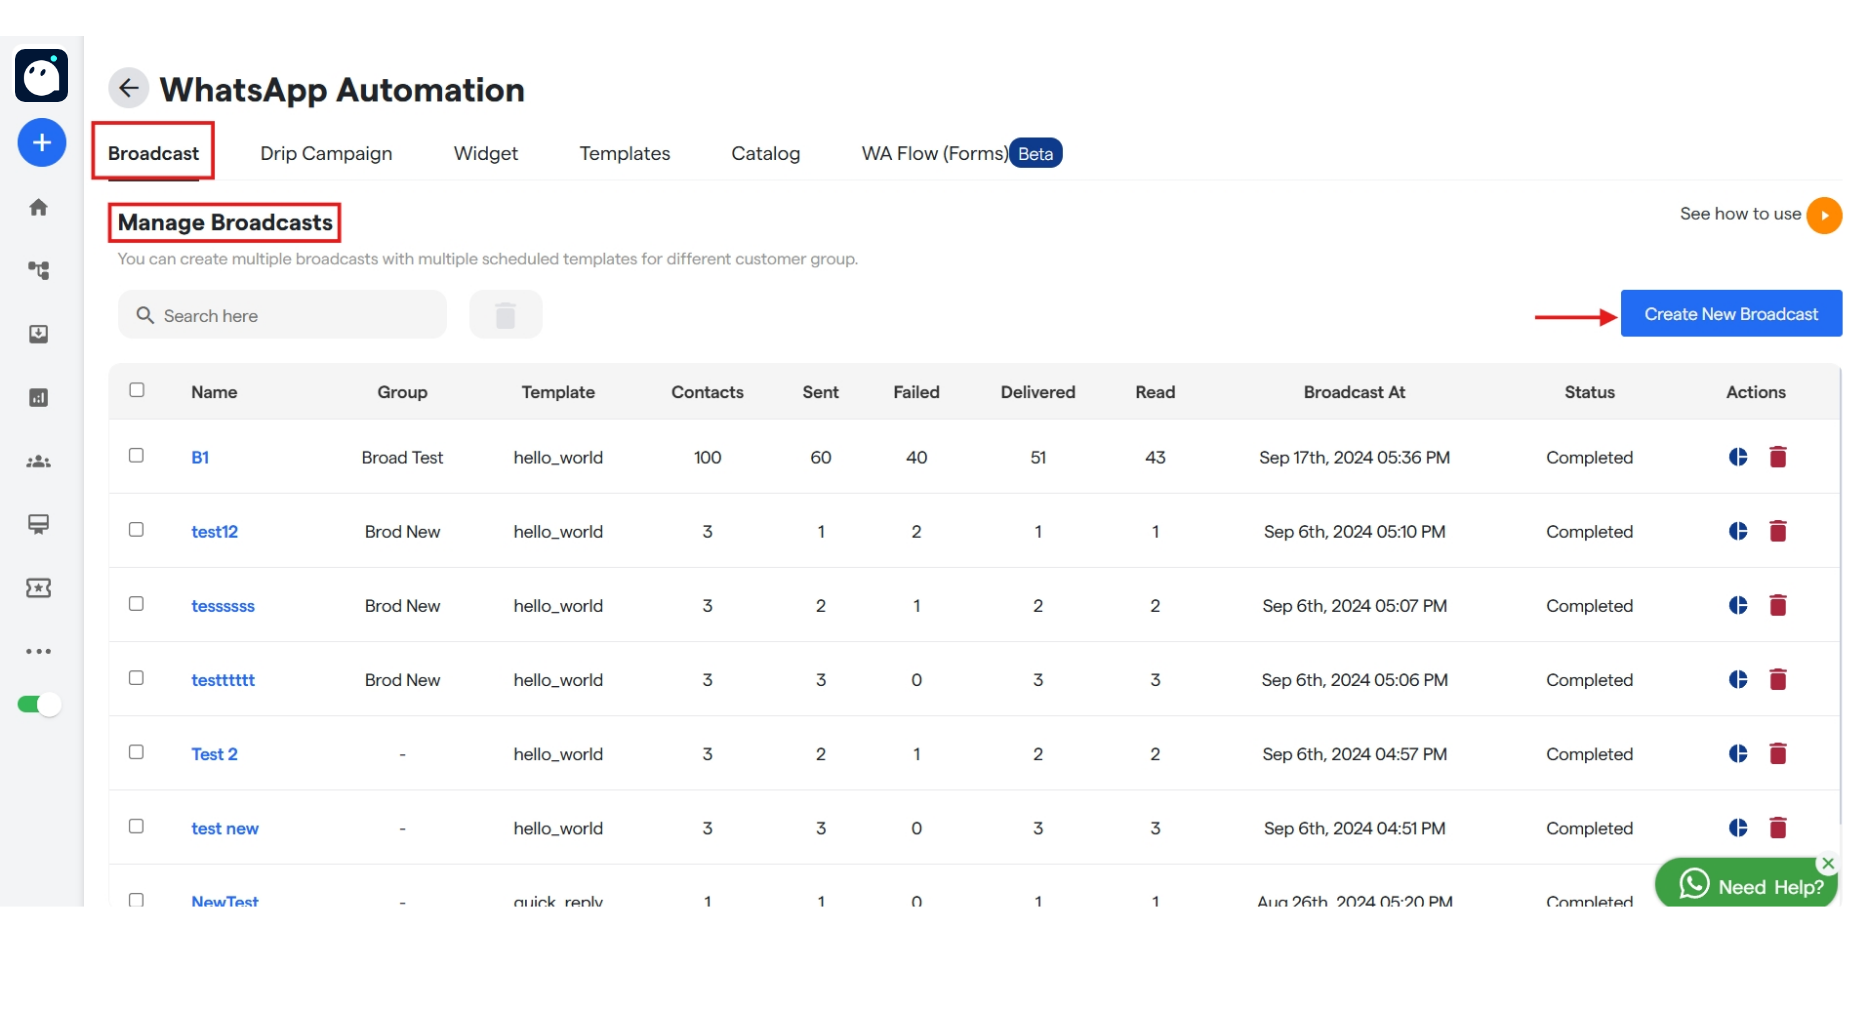This screenshot has width=1866, height=1020.
Task: Click the Delivered column header
Action: pos(1037,392)
